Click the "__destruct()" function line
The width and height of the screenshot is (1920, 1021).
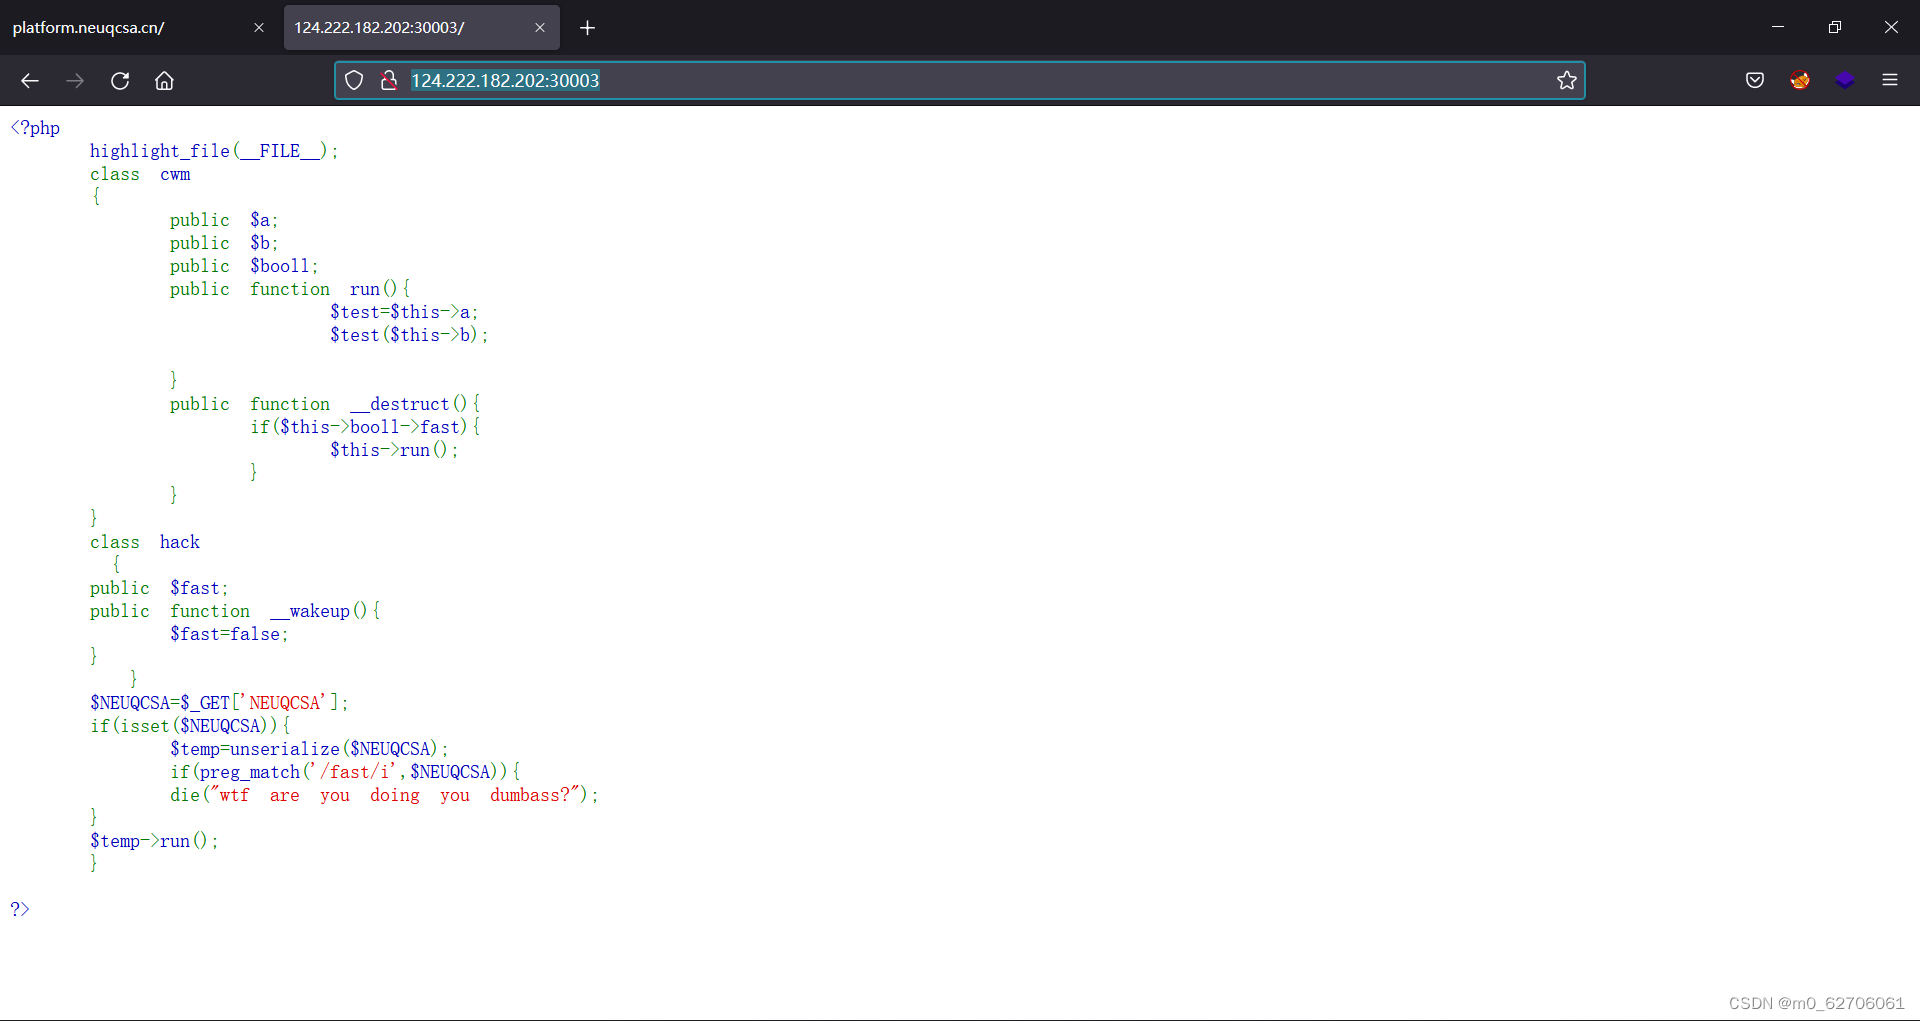click(x=325, y=404)
